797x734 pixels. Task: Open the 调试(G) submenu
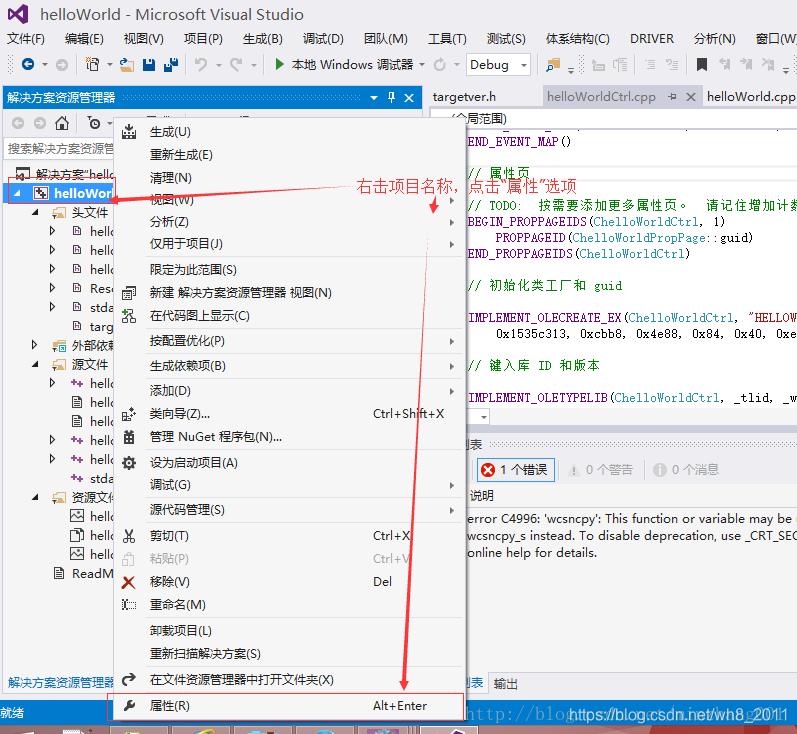pos(289,485)
